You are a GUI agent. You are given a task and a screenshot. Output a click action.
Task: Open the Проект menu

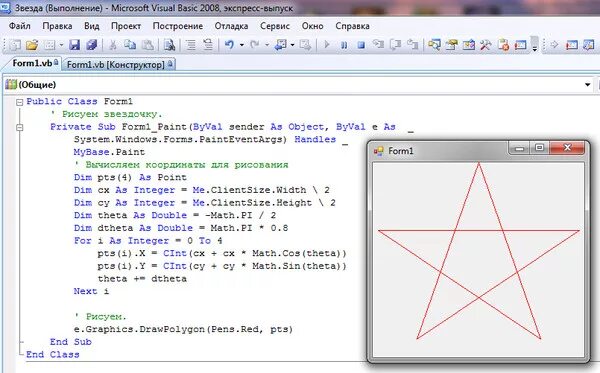tap(126, 26)
